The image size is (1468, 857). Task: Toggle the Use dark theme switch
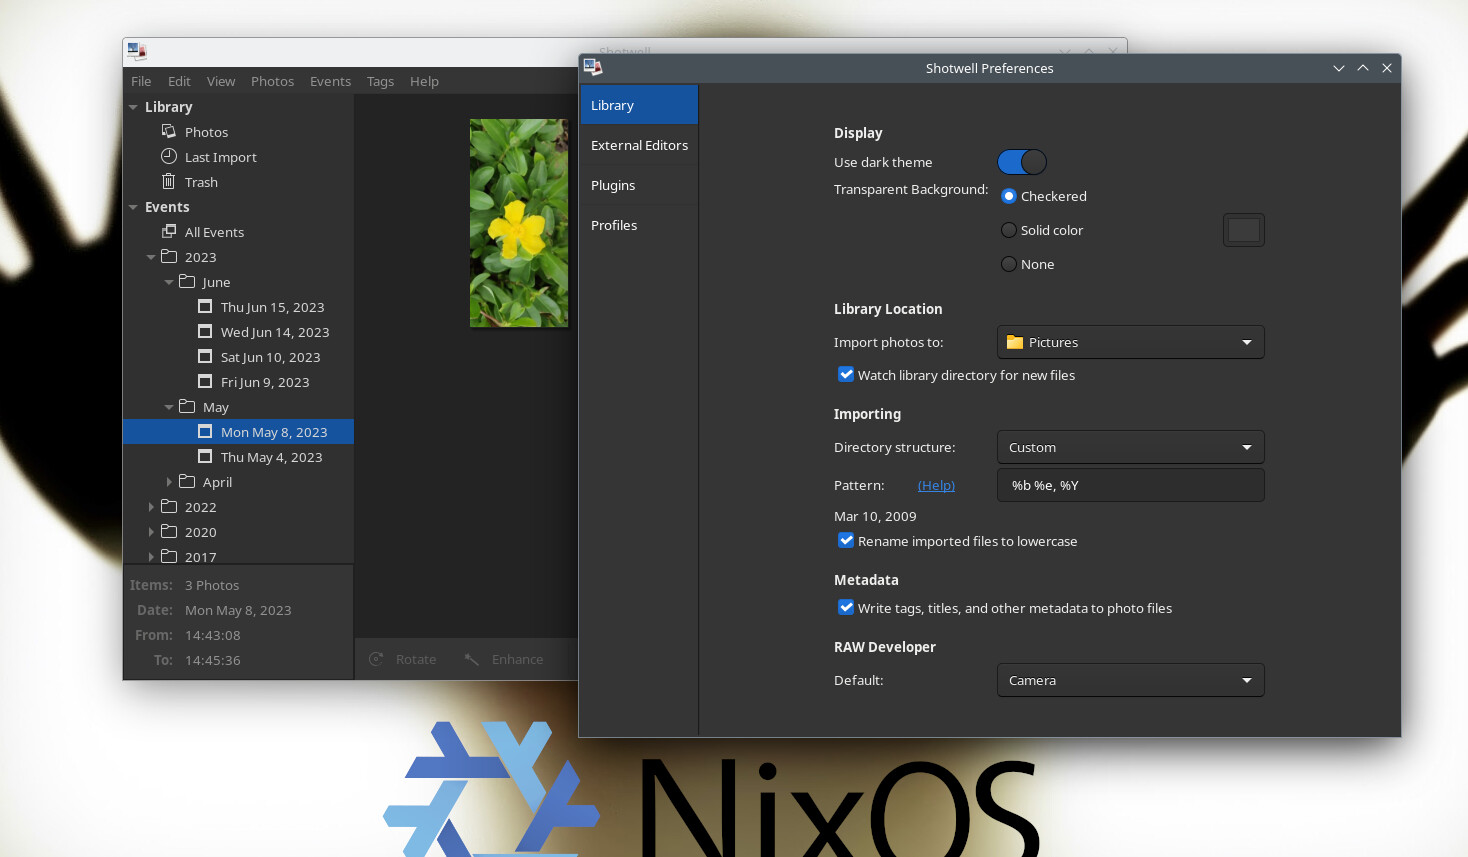(x=1022, y=162)
